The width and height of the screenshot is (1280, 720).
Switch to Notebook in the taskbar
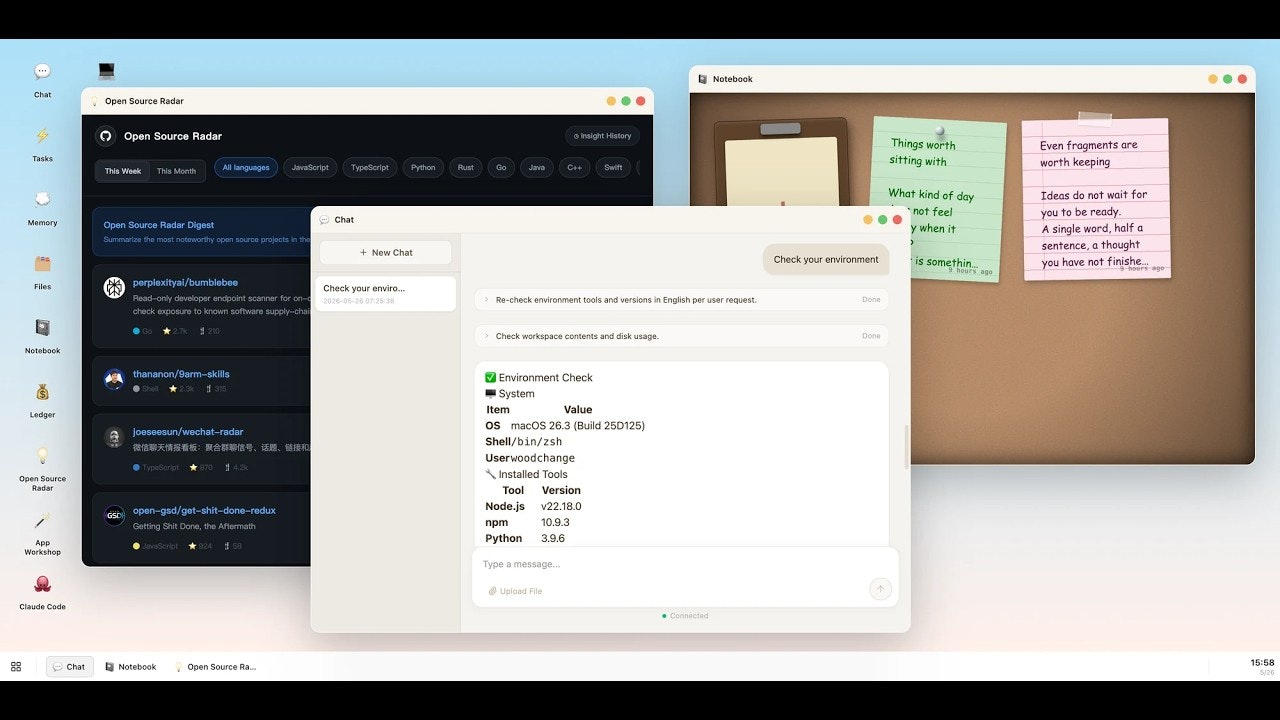tap(131, 667)
